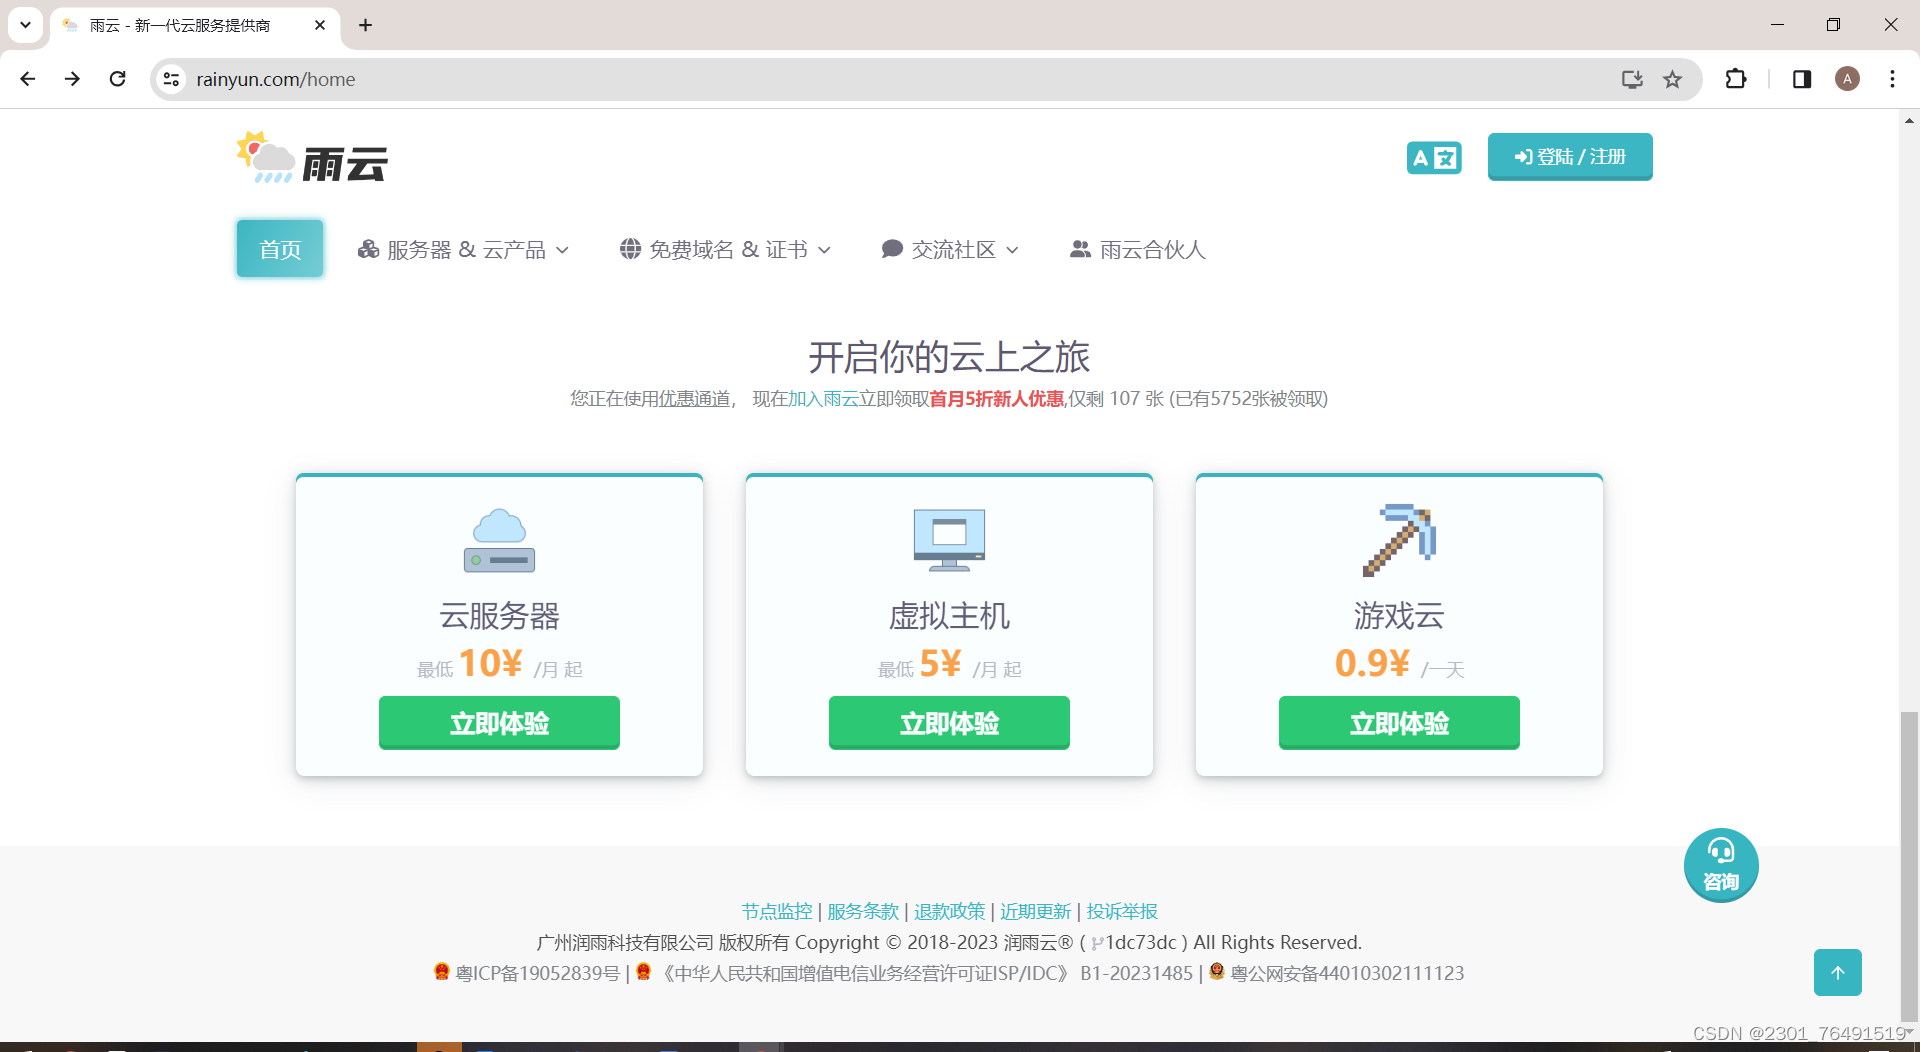Click the 粤公网安备44010302111123 text
The width and height of the screenshot is (1921, 1052).
[x=1347, y=973]
